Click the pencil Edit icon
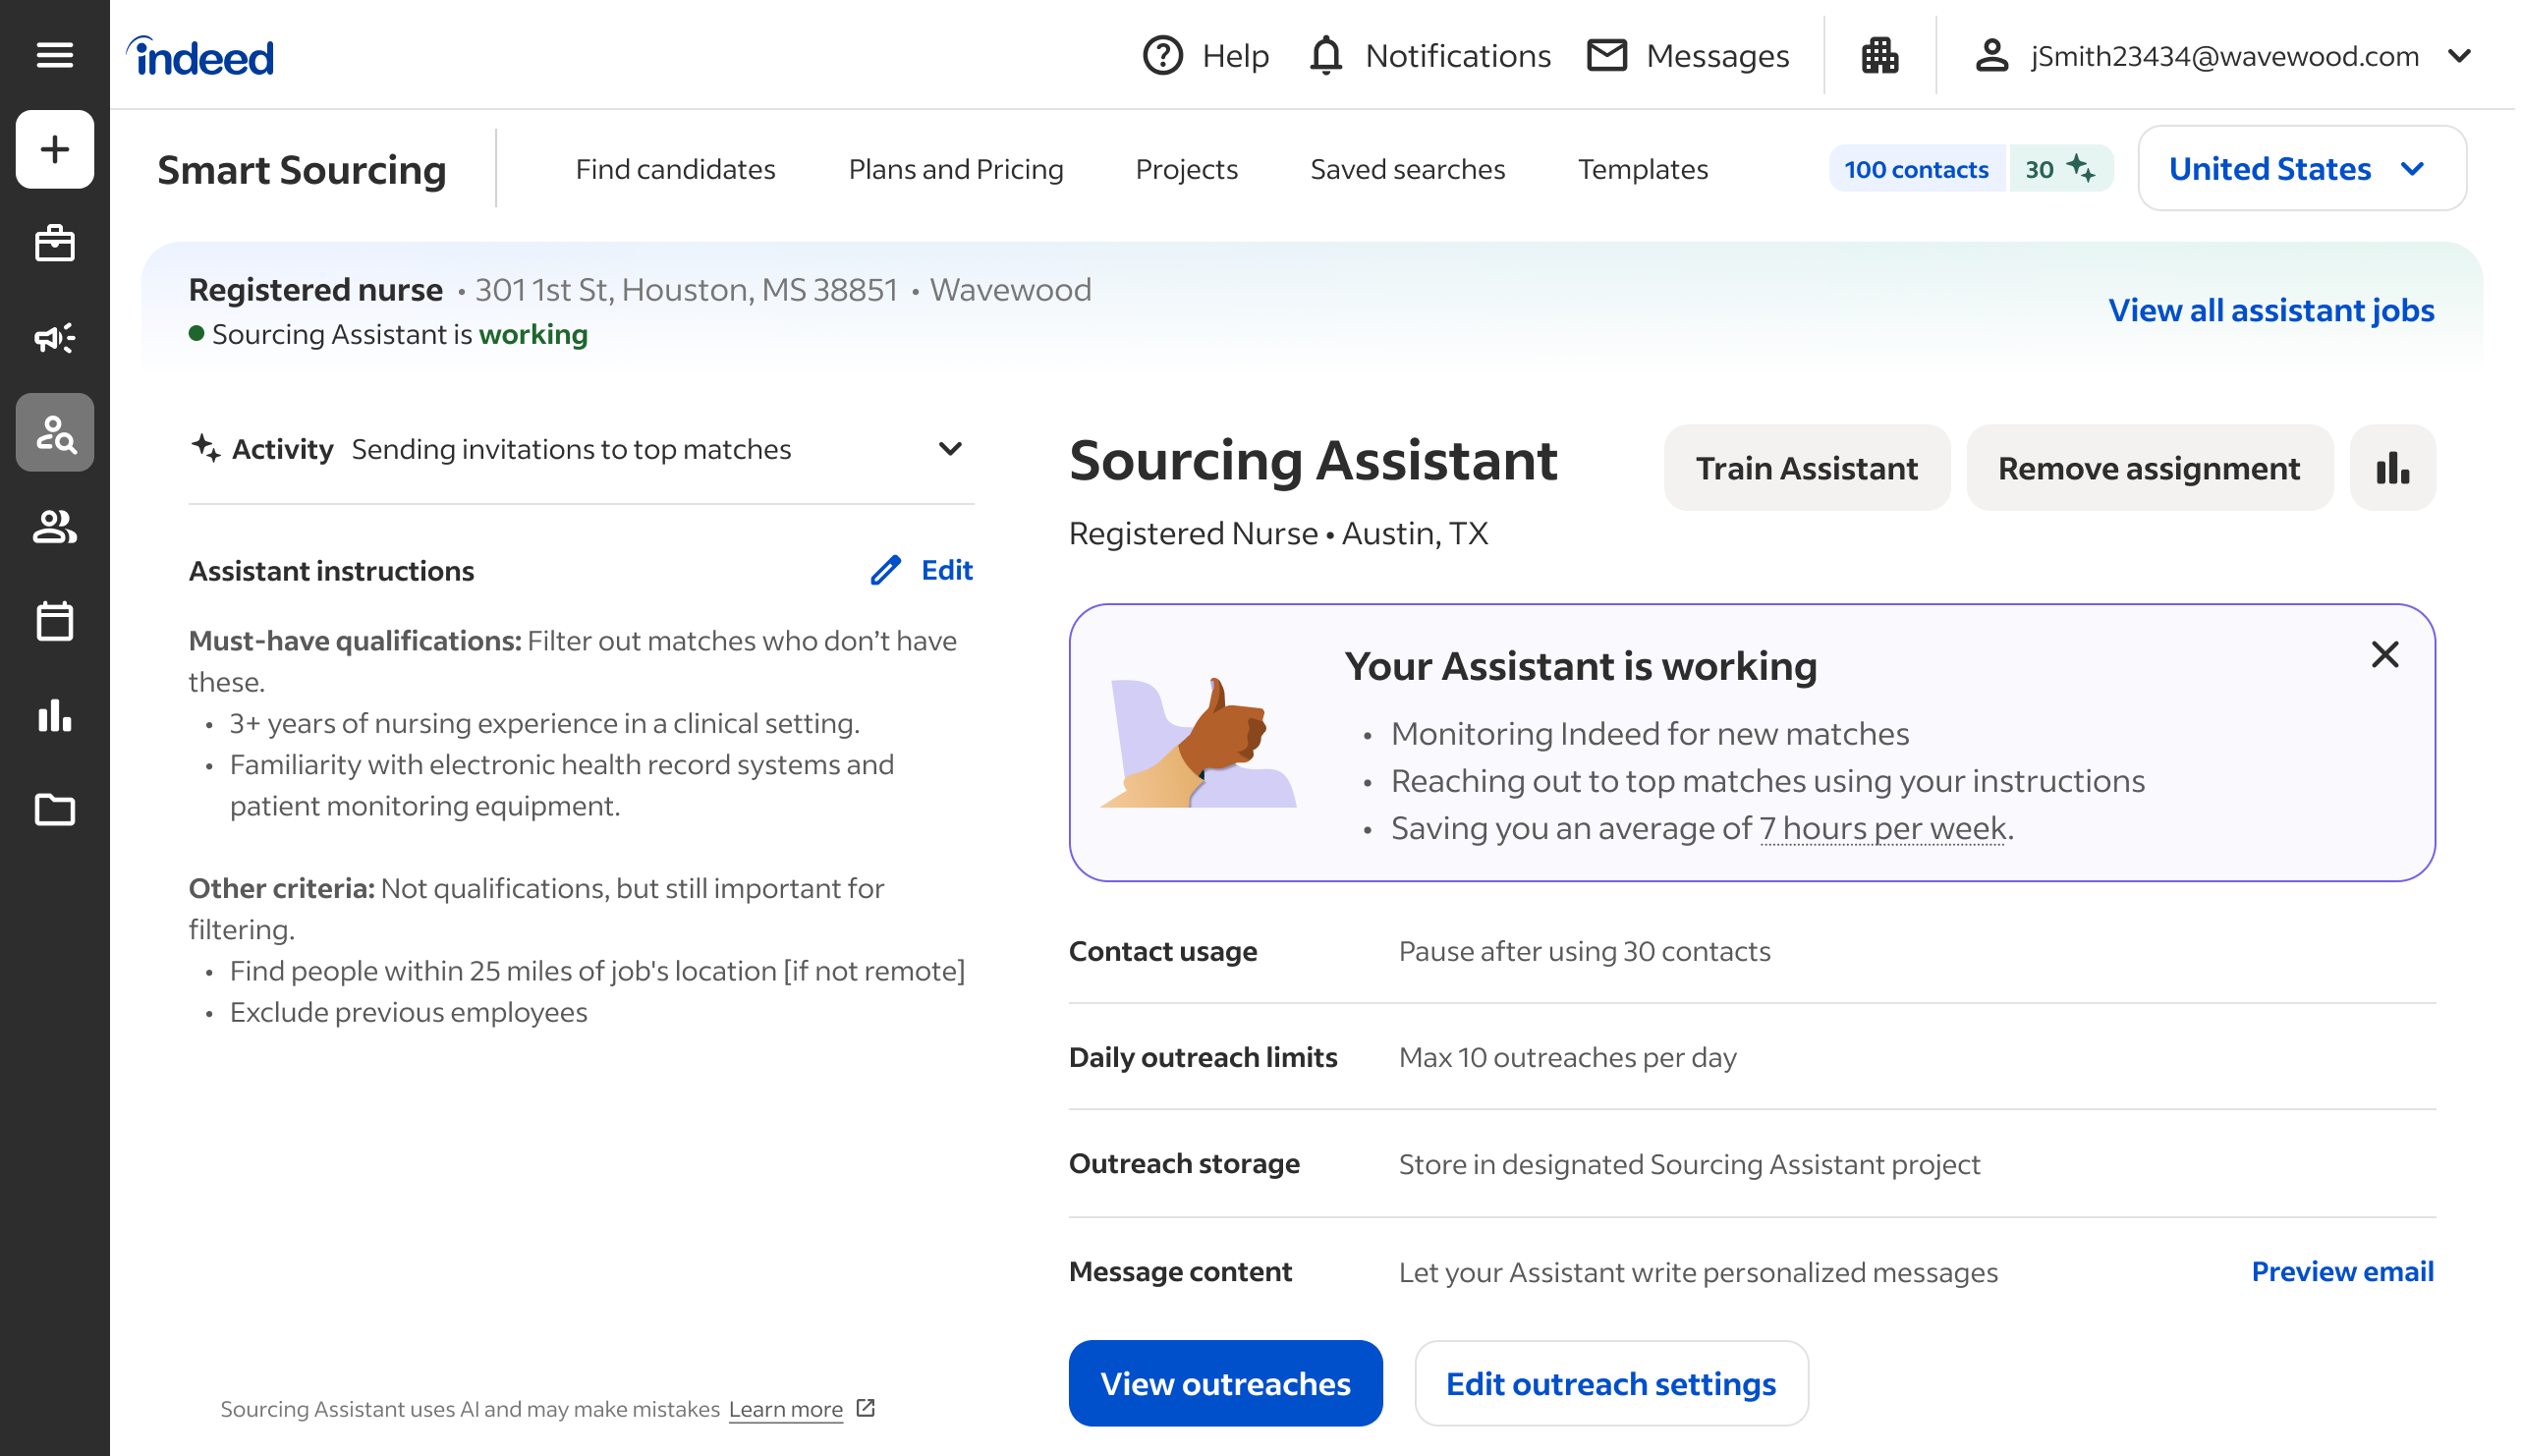This screenshot has height=1456, width=2521. pyautogui.click(x=885, y=570)
